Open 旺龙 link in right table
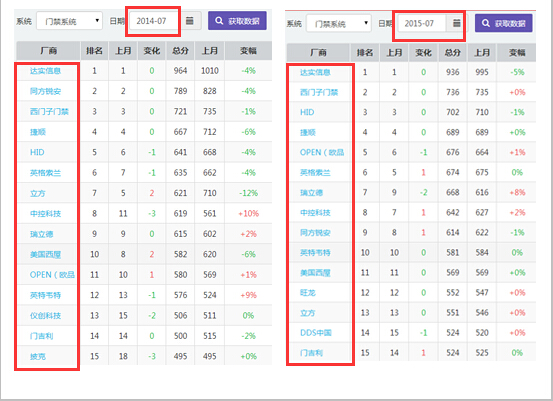The image size is (553, 401). pos(308,293)
